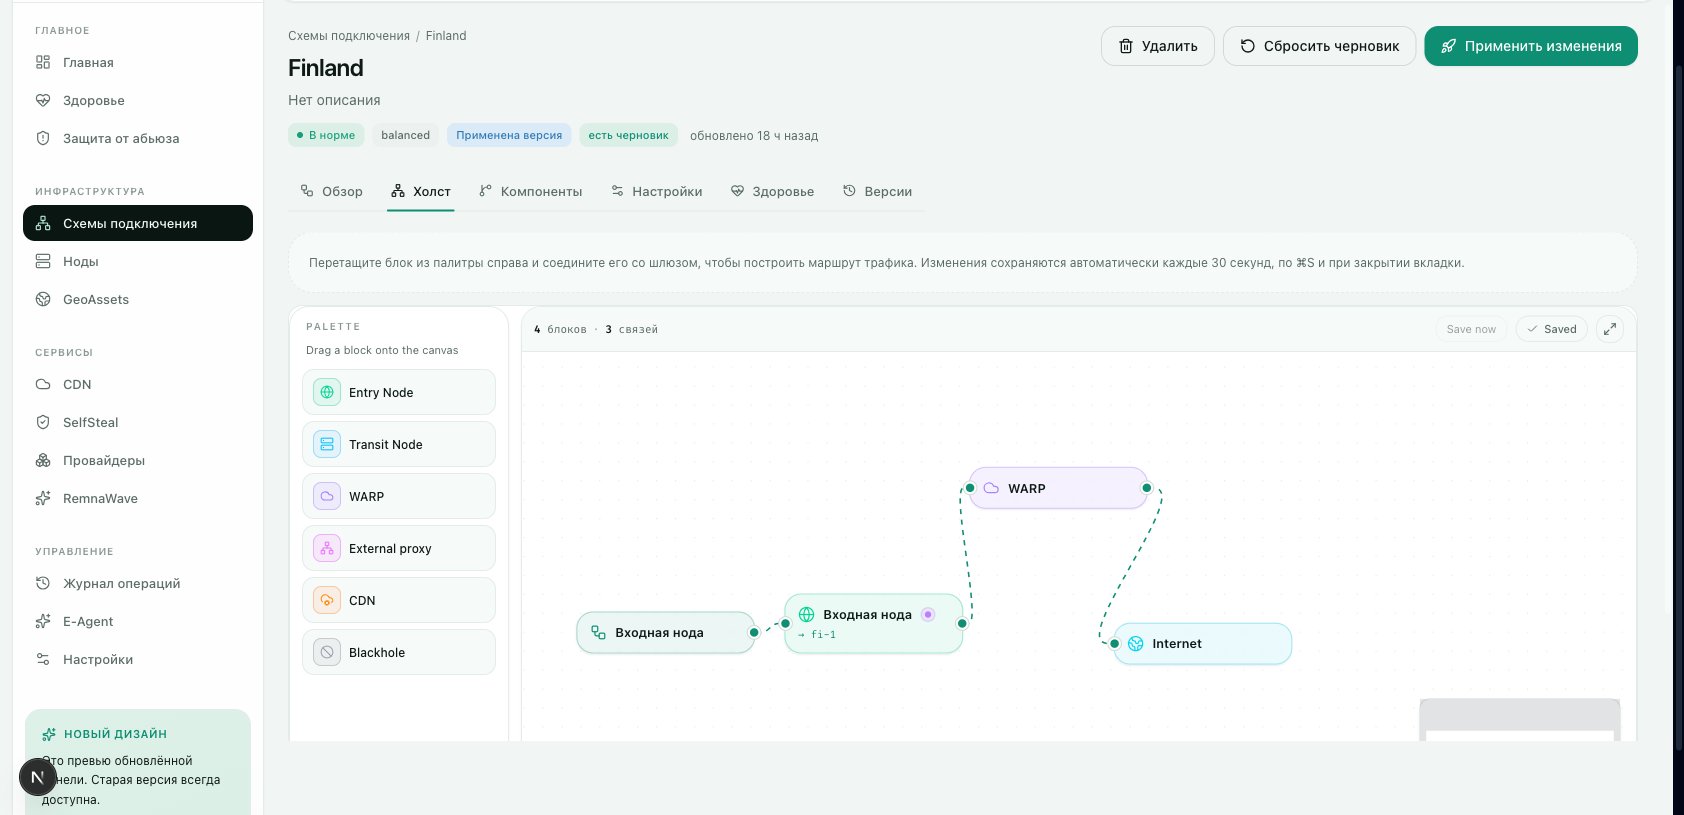Click the есть черновик badge
Screen dimensions: 1684x815
click(628, 135)
